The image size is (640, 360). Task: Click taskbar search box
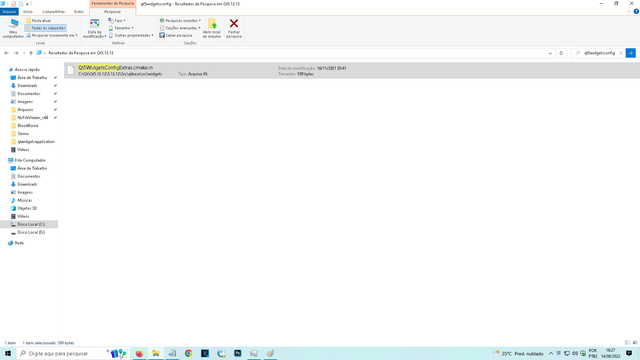click(73, 353)
